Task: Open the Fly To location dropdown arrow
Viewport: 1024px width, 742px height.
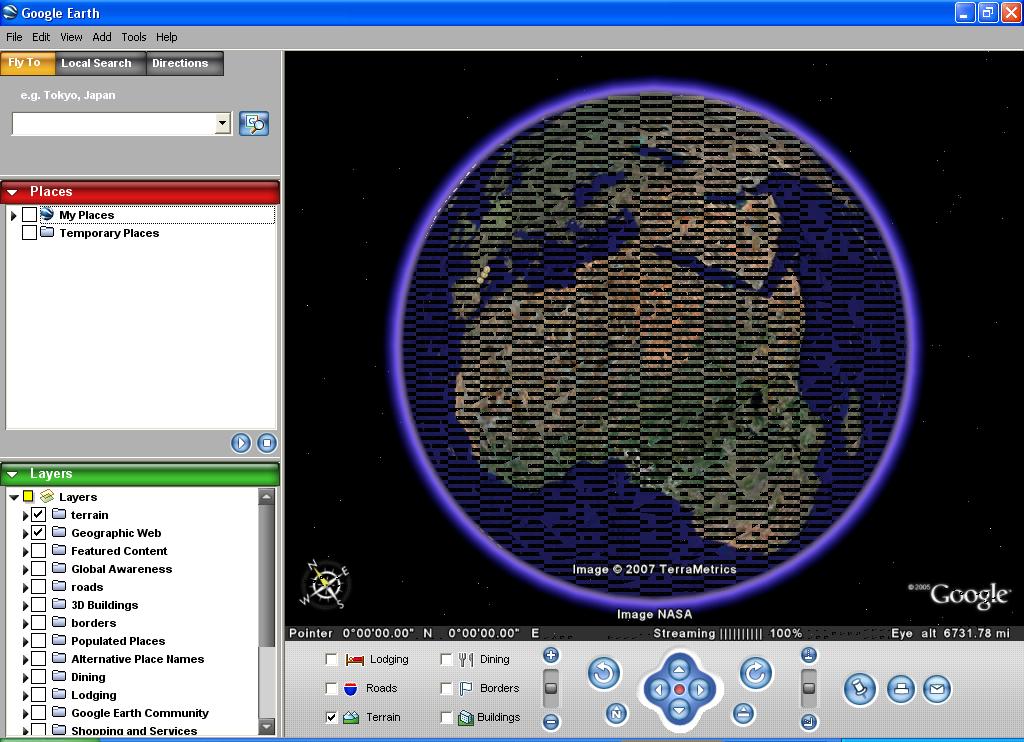Action: click(223, 123)
